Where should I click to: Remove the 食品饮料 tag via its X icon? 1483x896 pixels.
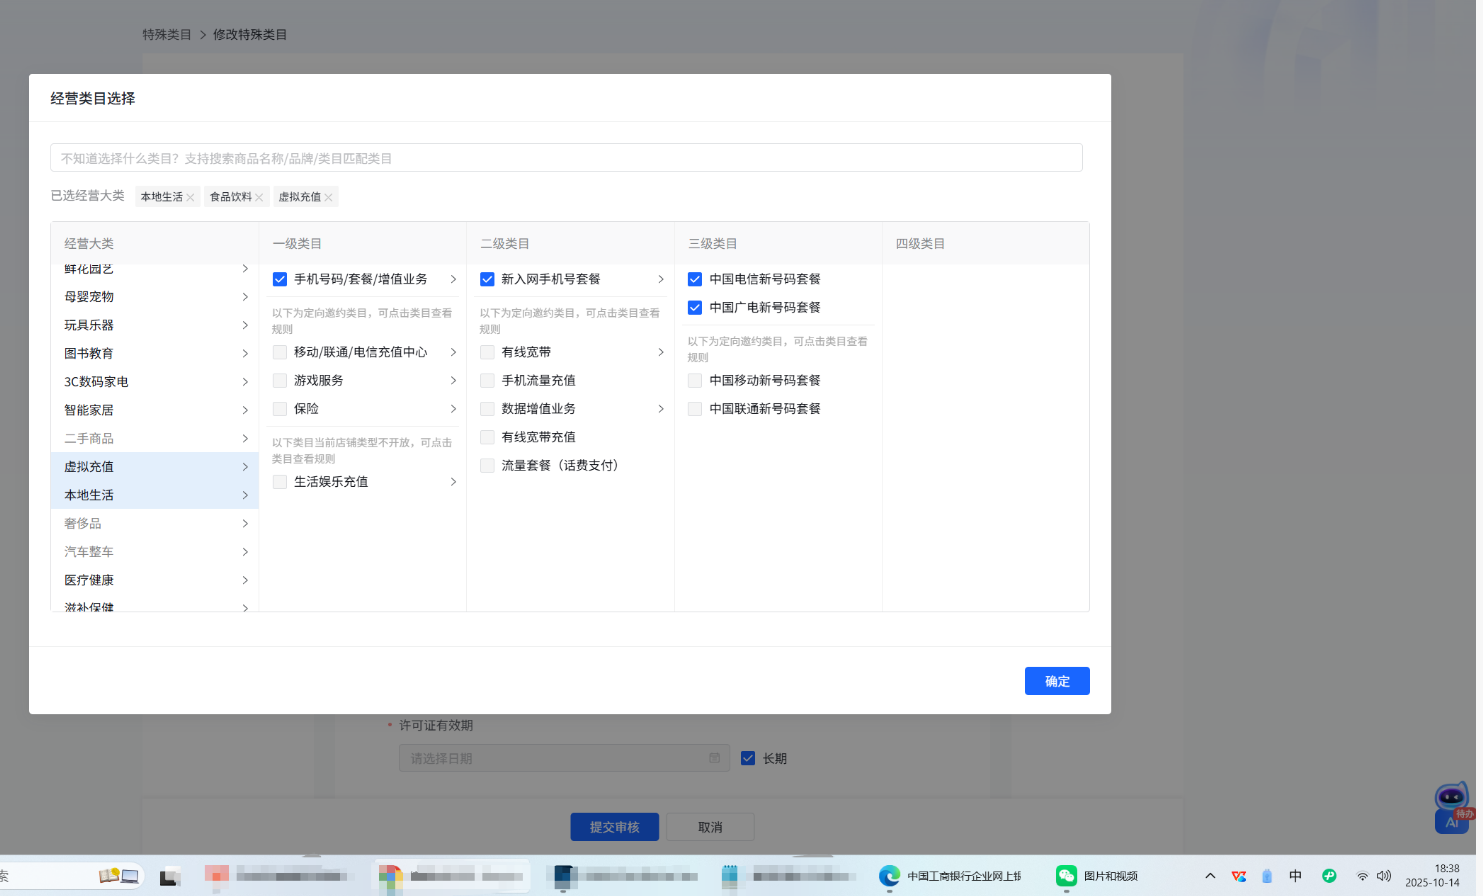pos(259,198)
